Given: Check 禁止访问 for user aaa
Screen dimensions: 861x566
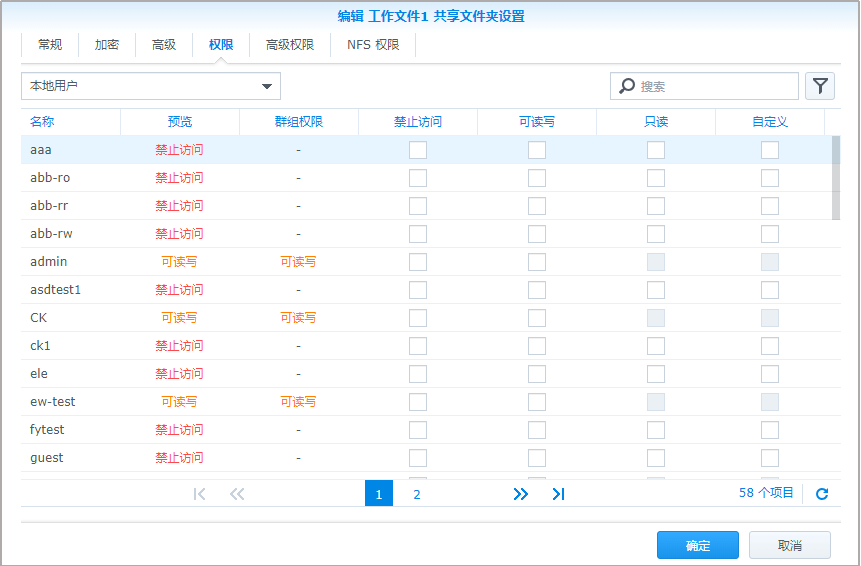Looking at the screenshot, I should coord(418,150).
